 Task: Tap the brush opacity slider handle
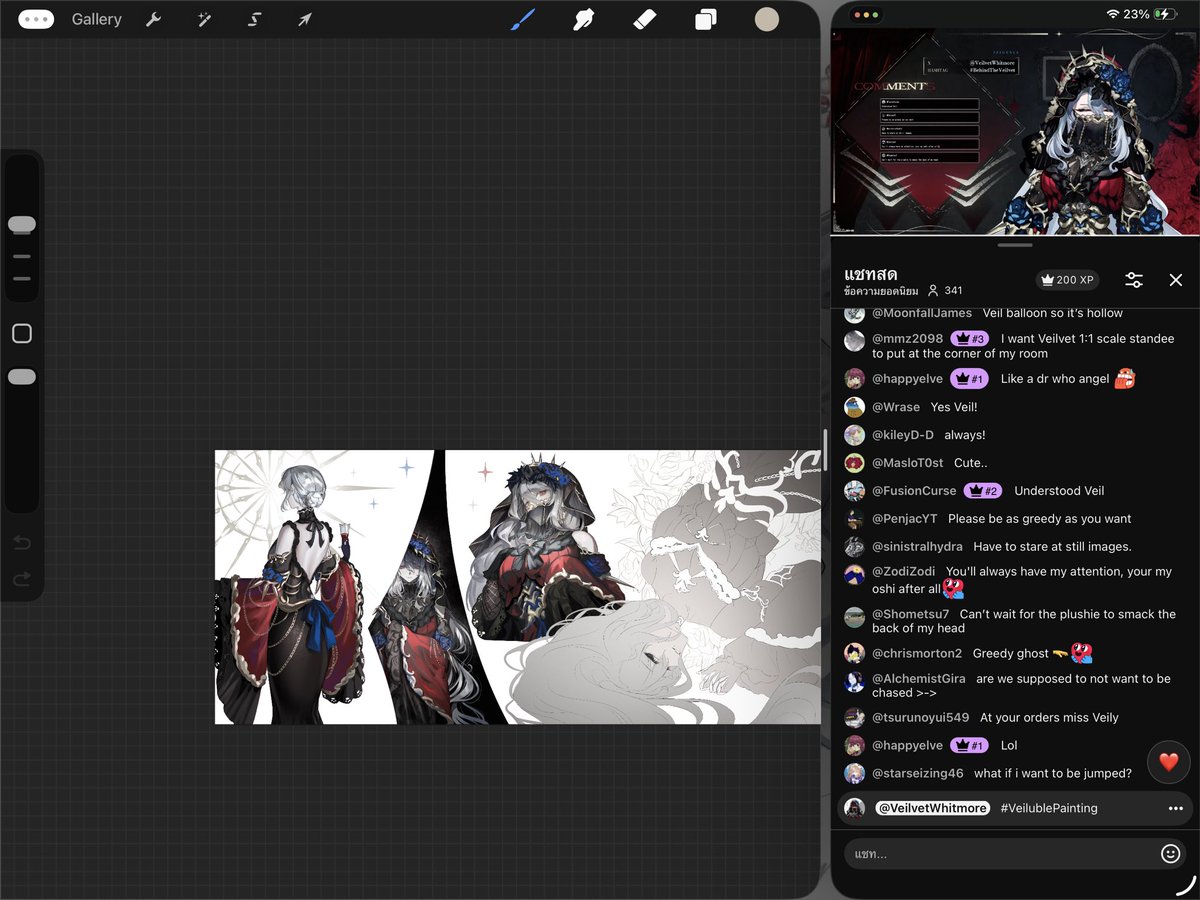[22, 377]
